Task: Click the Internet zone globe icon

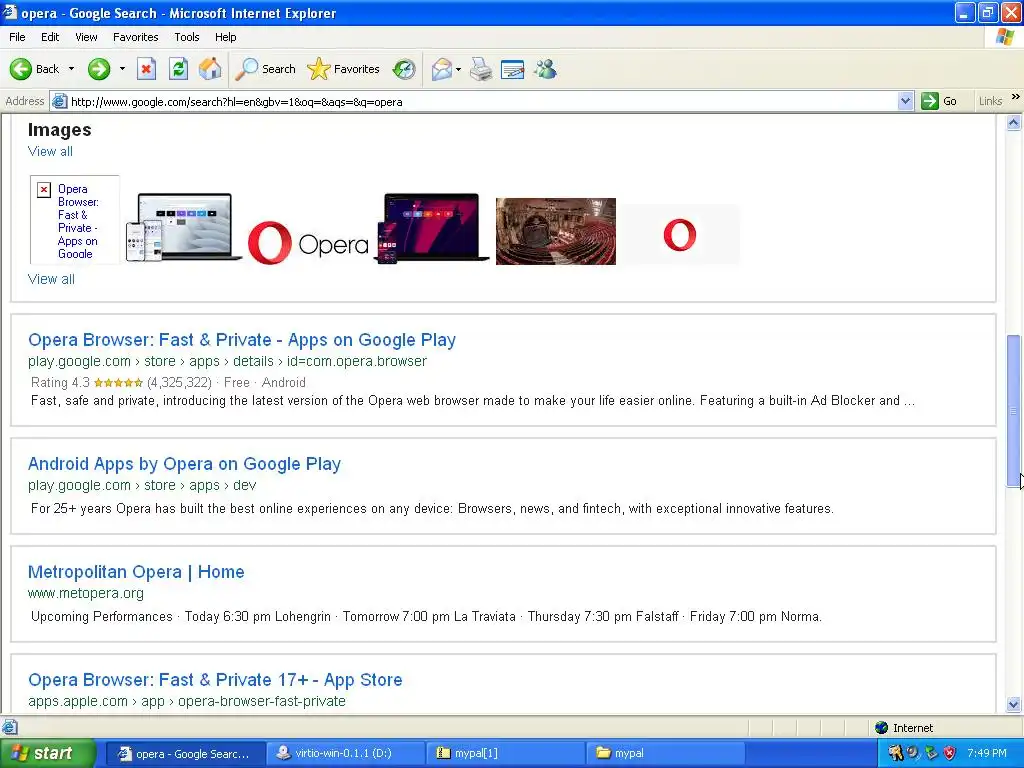Action: coord(882,728)
